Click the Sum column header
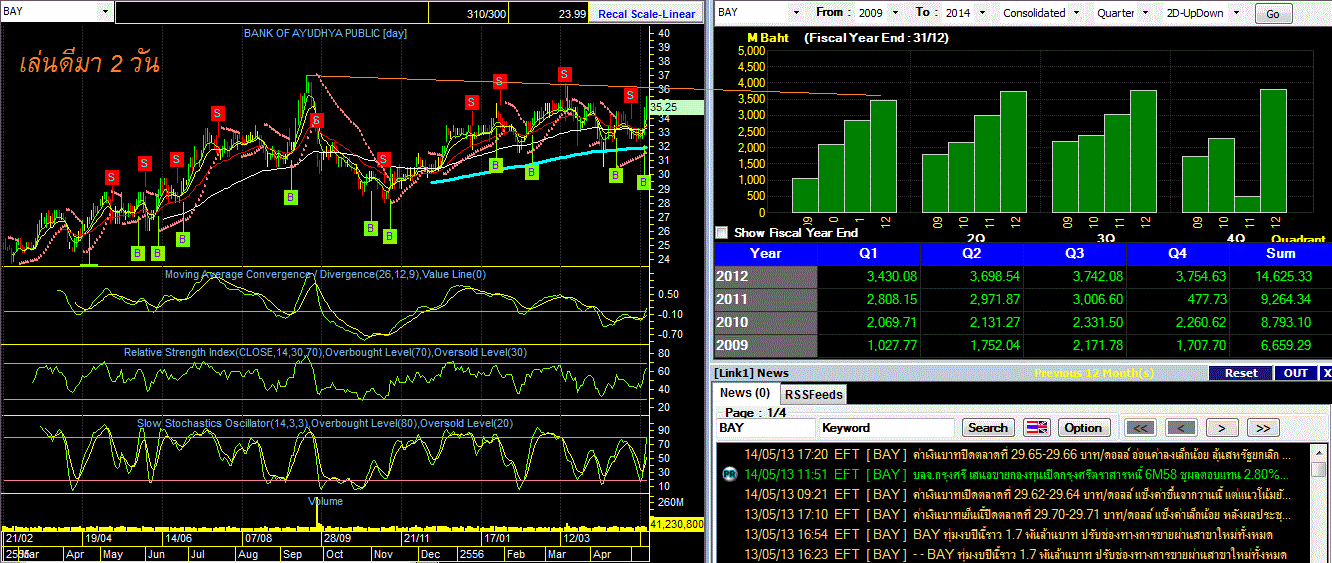This screenshot has height=563, width=1332. click(x=1280, y=253)
